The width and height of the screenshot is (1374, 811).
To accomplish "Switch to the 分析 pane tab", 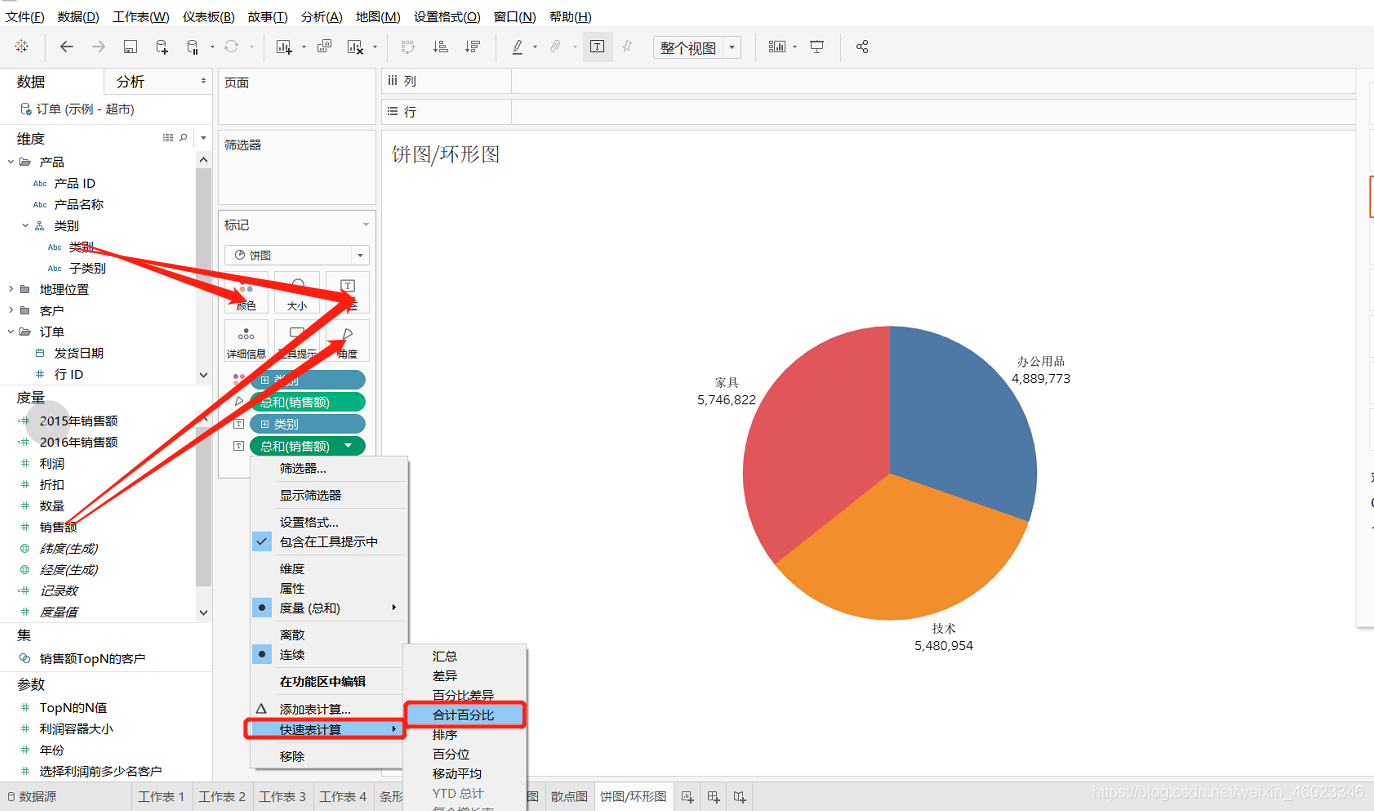I will pyautogui.click(x=157, y=81).
